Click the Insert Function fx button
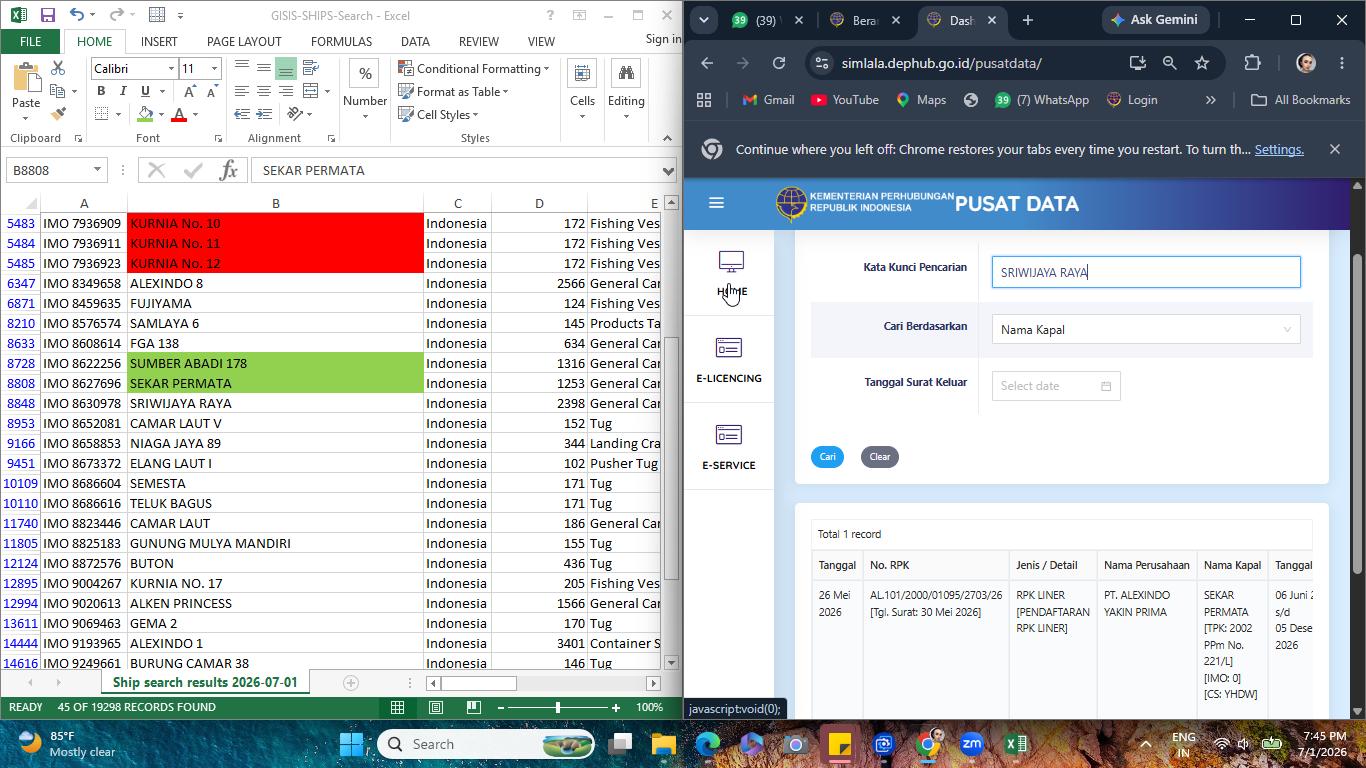Screen dimensions: 1366x768 coord(228,170)
